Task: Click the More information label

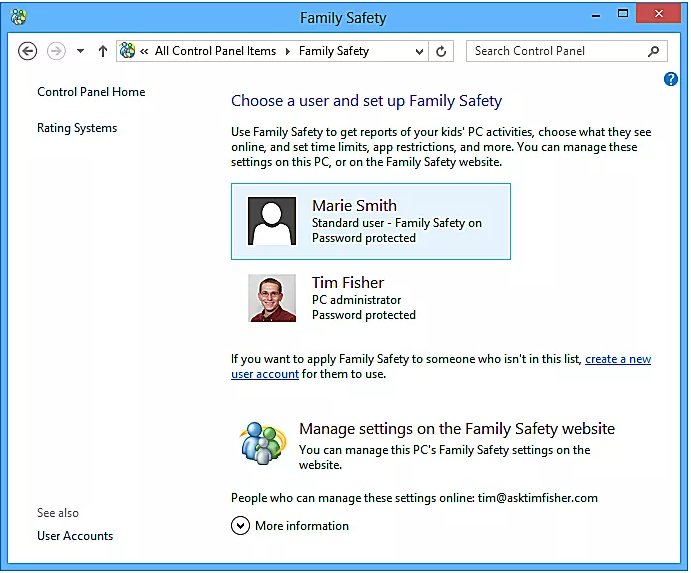Action: 302,526
